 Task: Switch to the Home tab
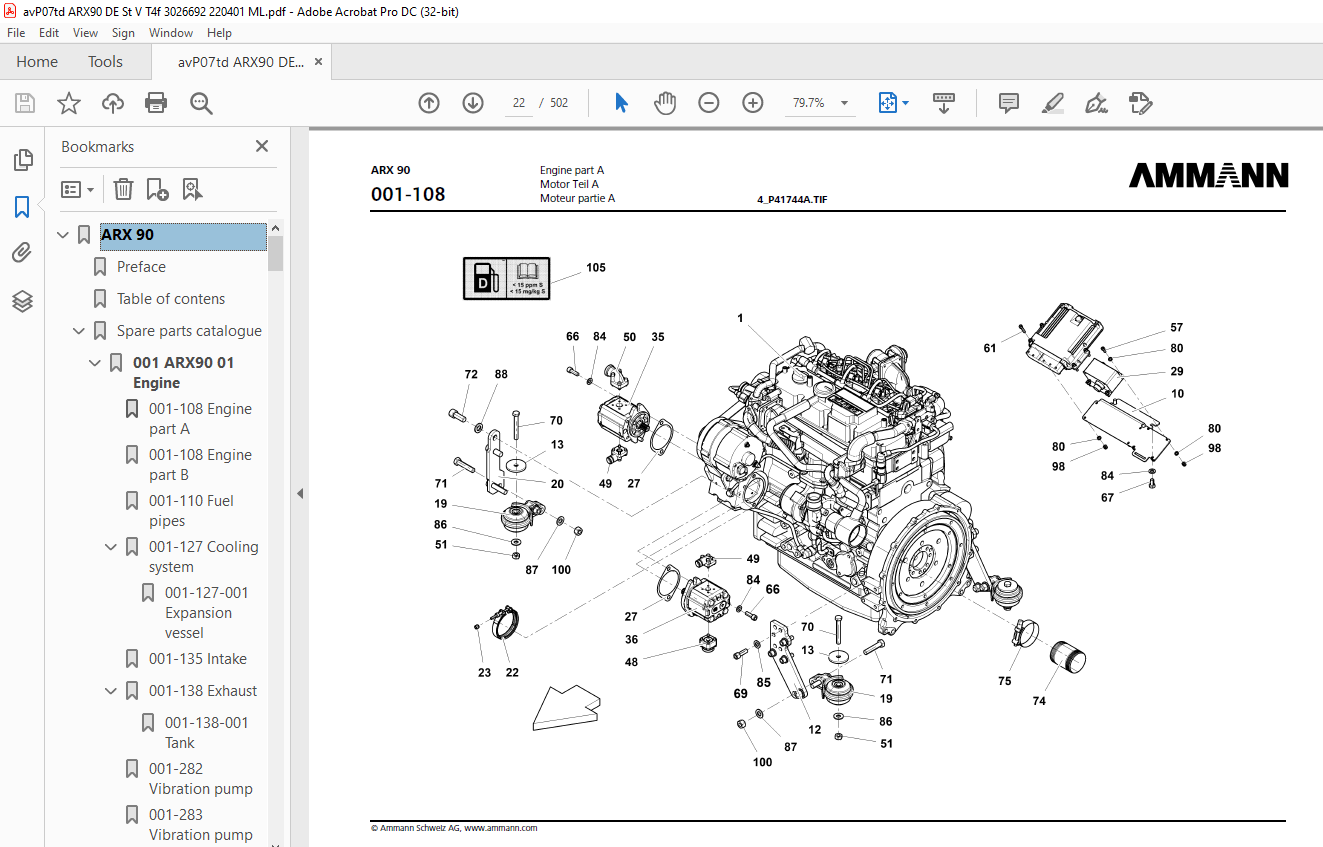coord(37,62)
